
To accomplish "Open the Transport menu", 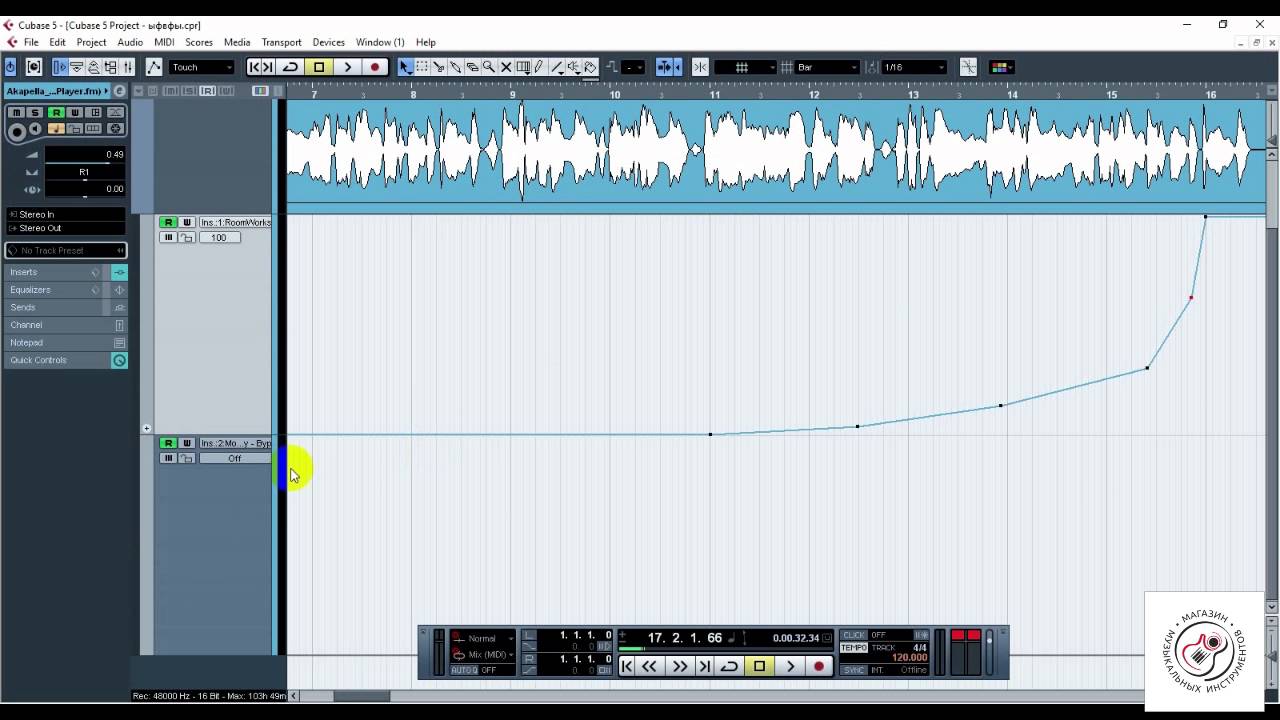I will point(281,42).
